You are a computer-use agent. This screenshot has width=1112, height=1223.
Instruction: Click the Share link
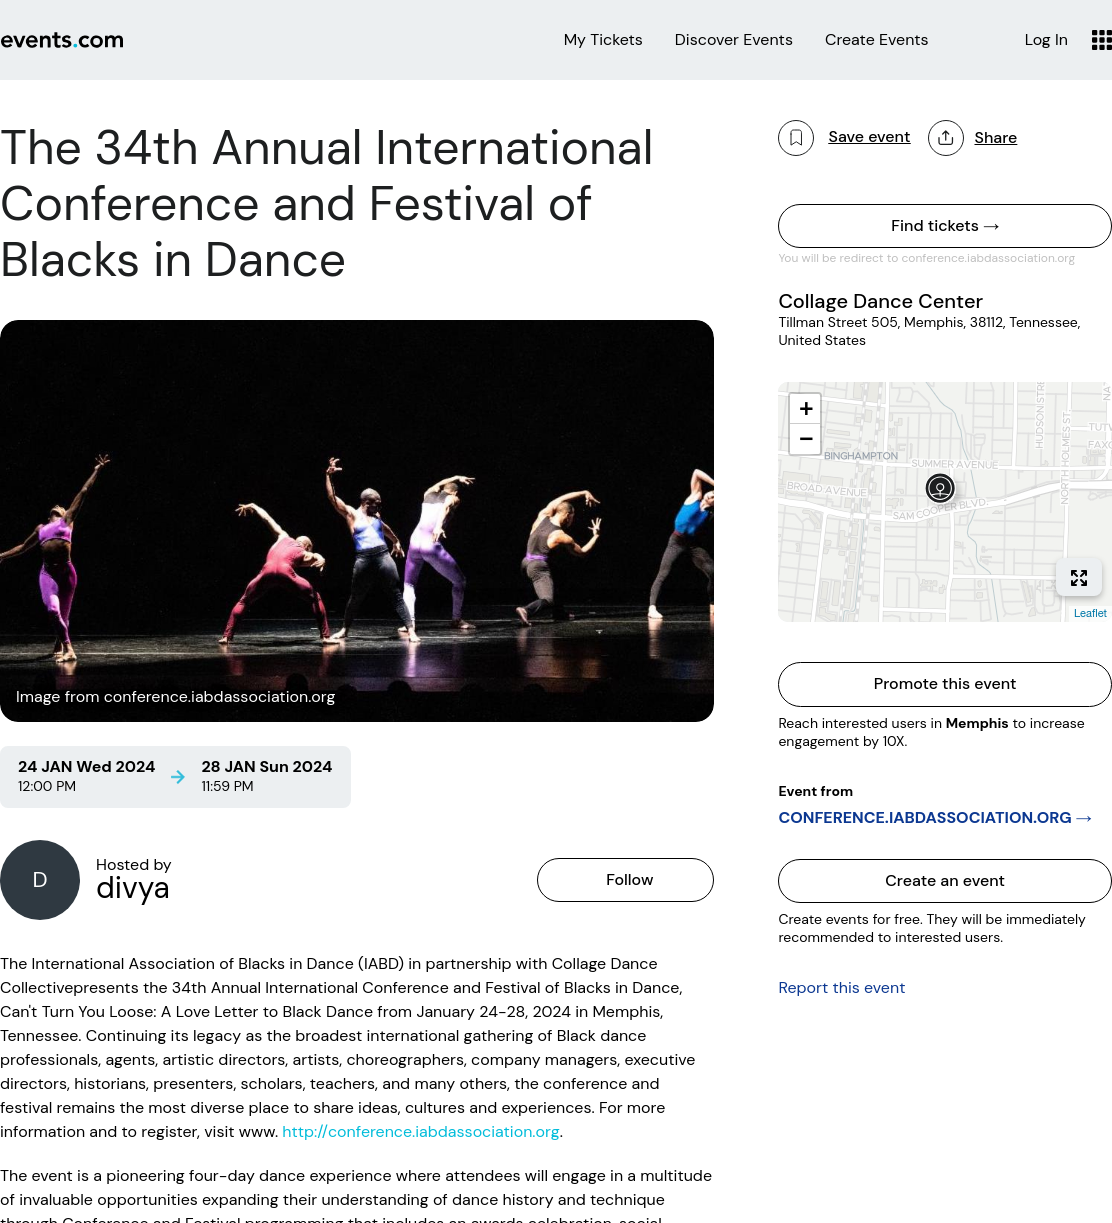coord(995,138)
